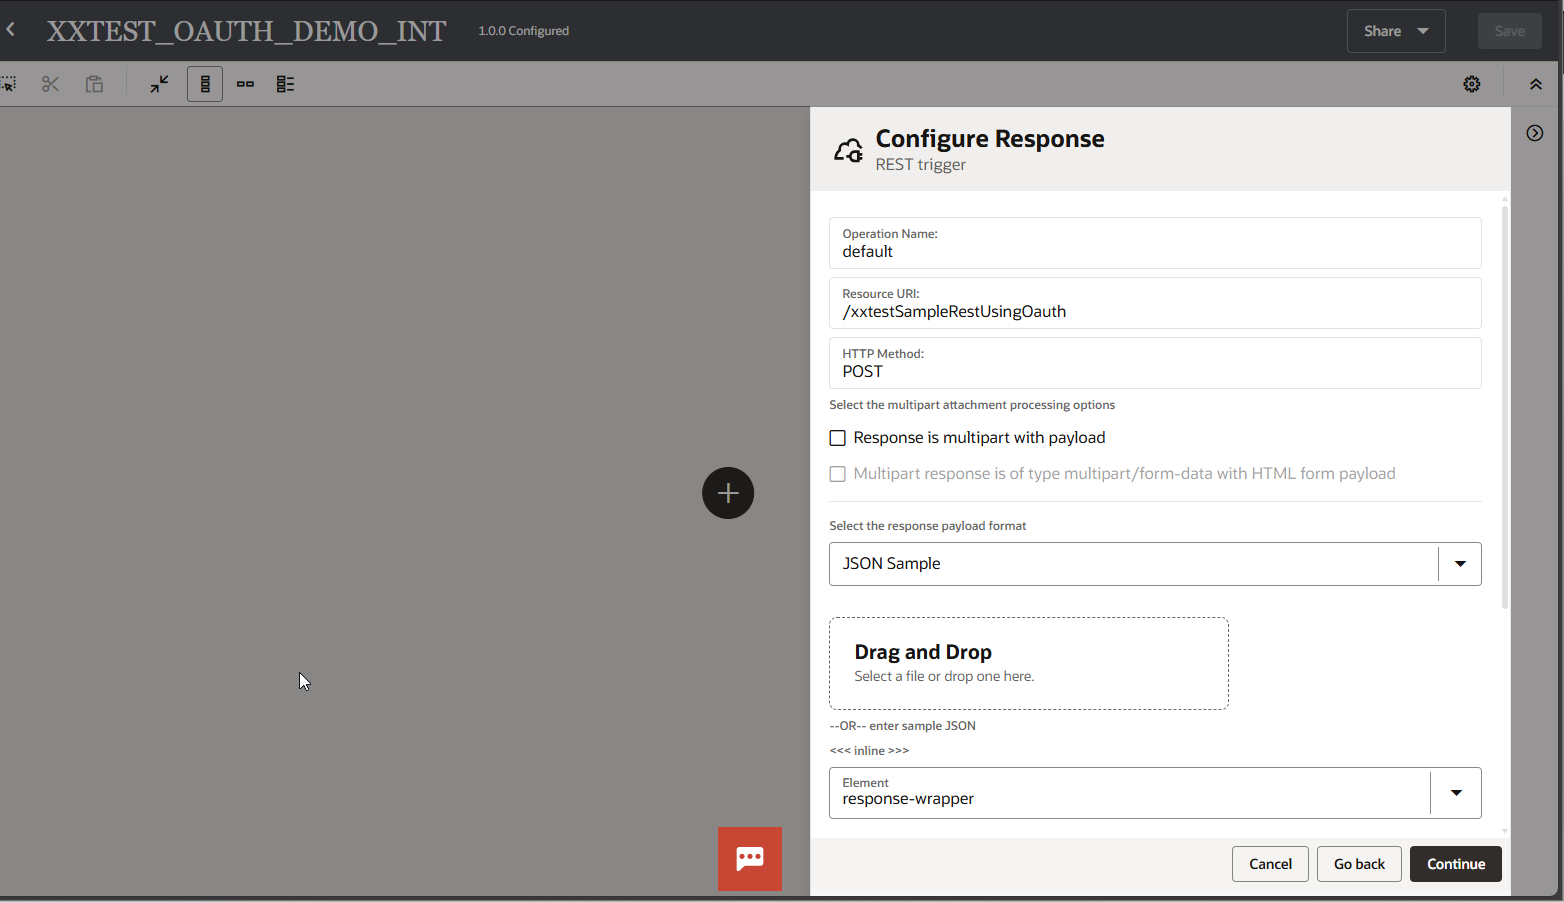The image size is (1564, 903).
Task: Enable Response is multipart with payload
Action: tap(837, 437)
